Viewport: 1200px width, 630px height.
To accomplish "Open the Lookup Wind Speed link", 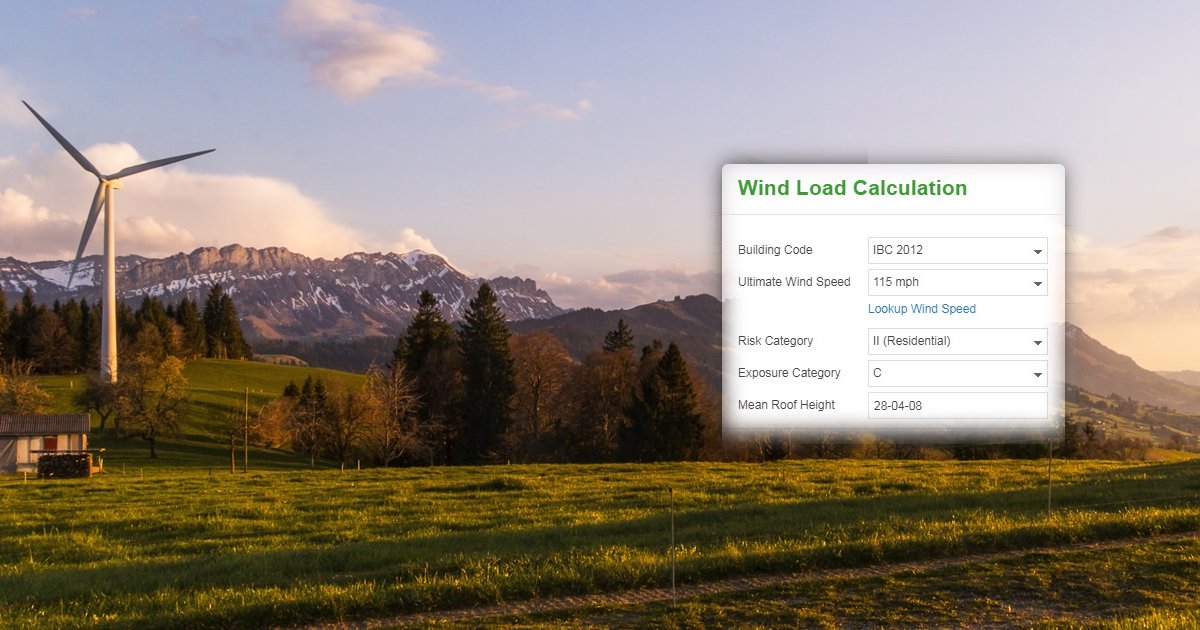I will (921, 309).
